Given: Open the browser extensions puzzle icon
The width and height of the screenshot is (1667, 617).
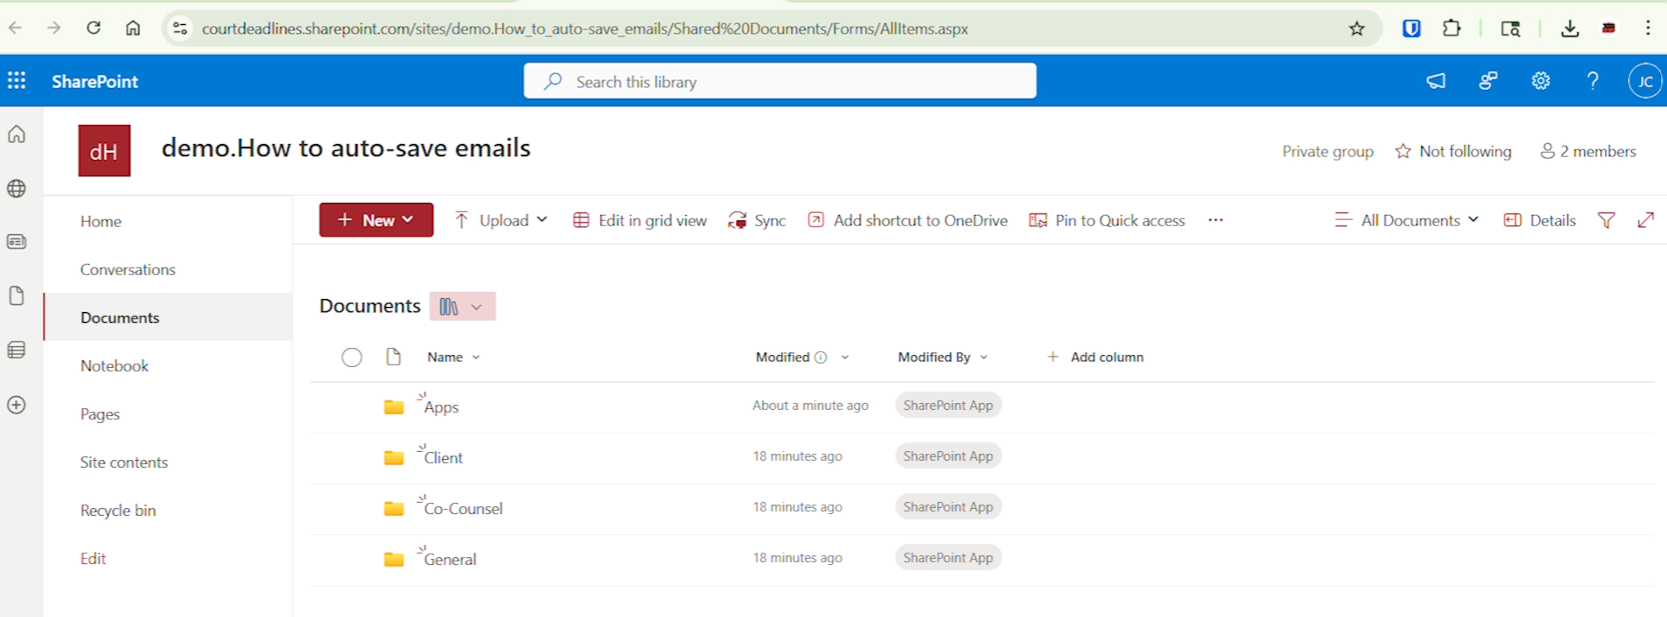Looking at the screenshot, I should coord(1452,28).
